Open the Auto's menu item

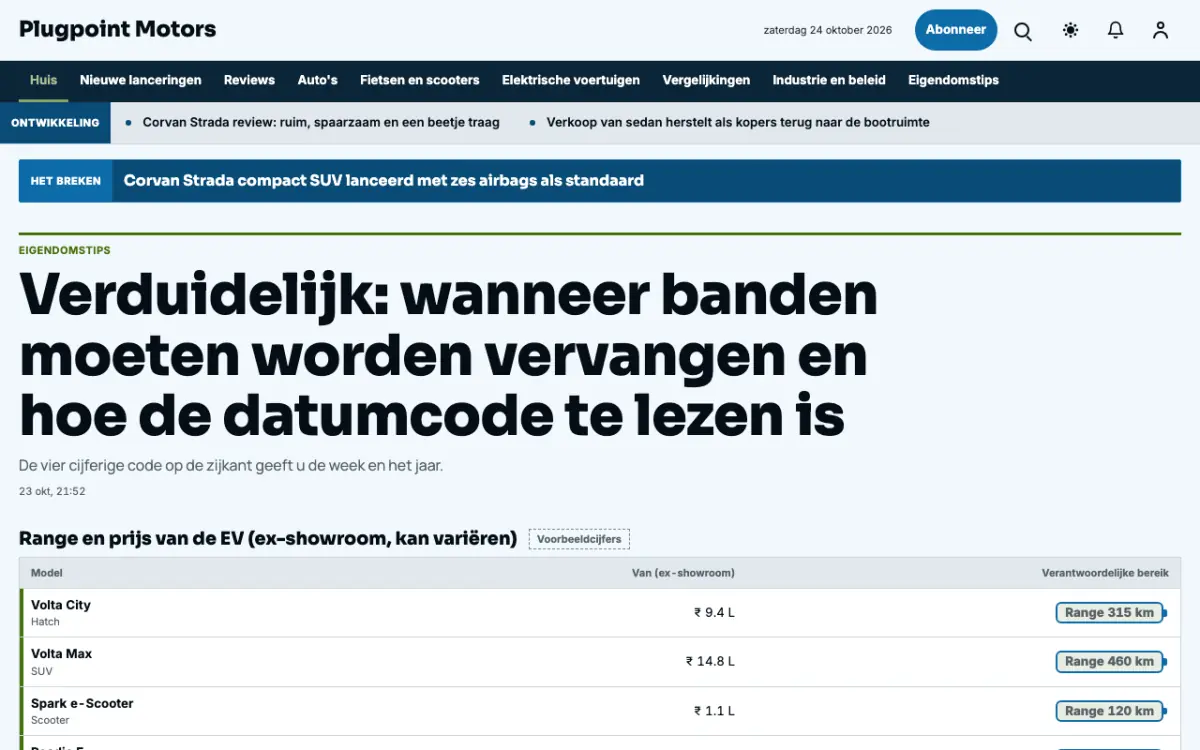click(317, 80)
